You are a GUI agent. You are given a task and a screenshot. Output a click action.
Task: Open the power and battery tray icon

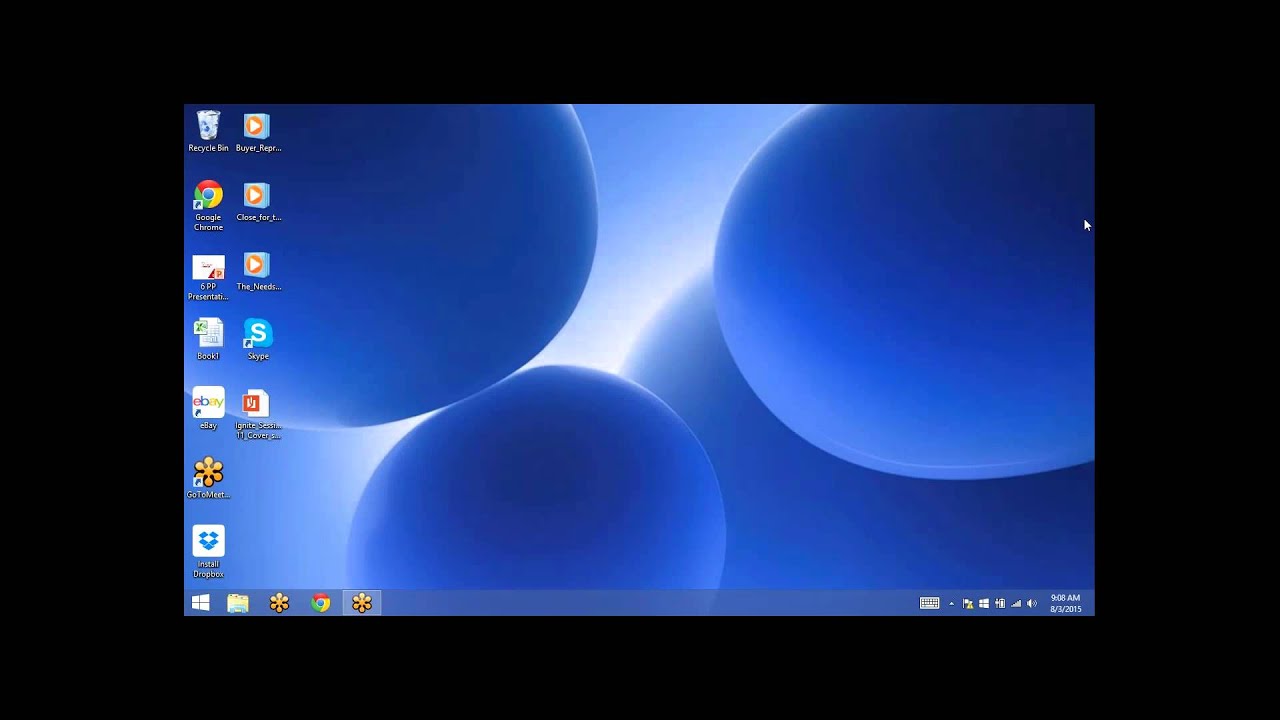tap(1000, 603)
